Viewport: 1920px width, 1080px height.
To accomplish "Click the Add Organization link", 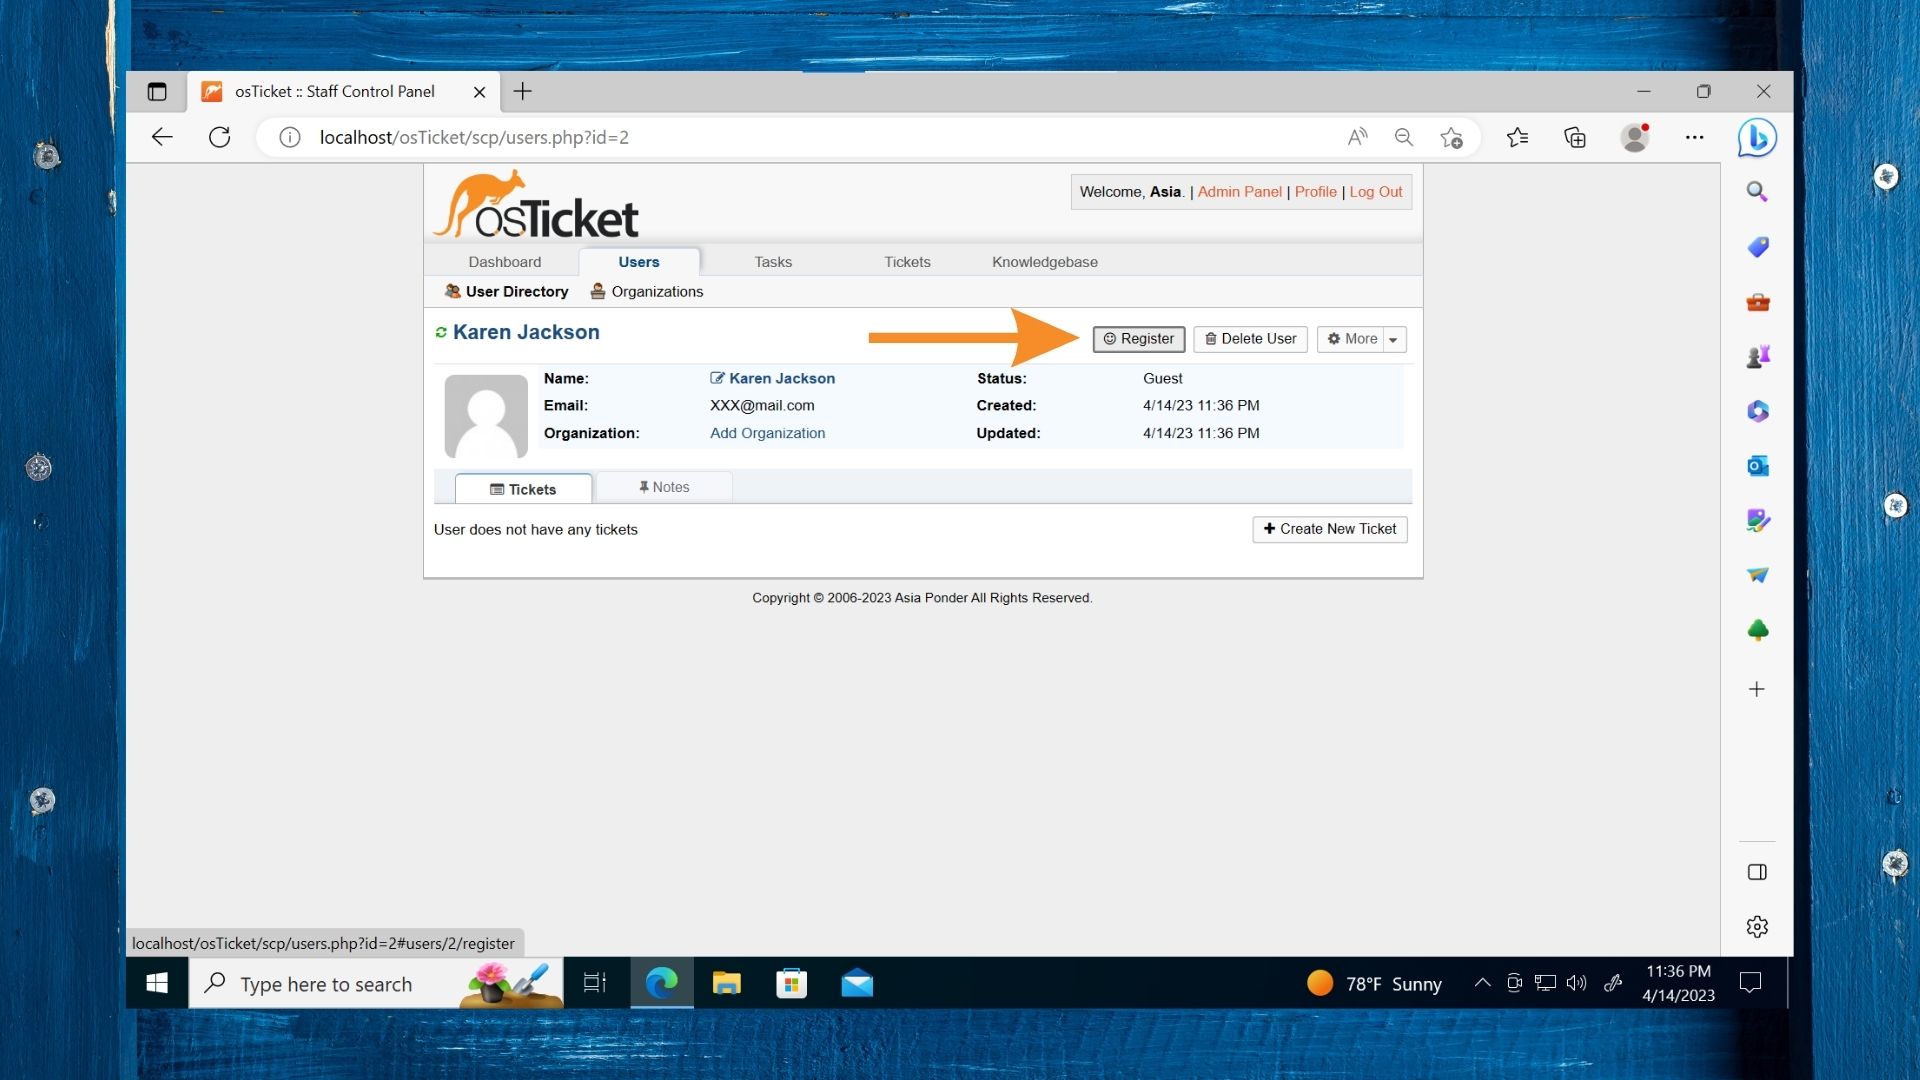I will (x=767, y=433).
